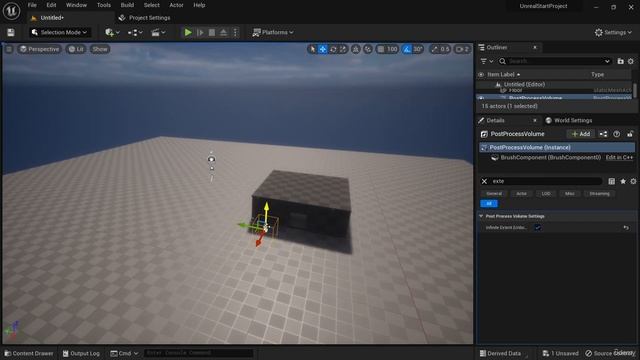Viewport: 640px width, 360px height.
Task: Open the grid snap value 100
Action: click(392, 49)
